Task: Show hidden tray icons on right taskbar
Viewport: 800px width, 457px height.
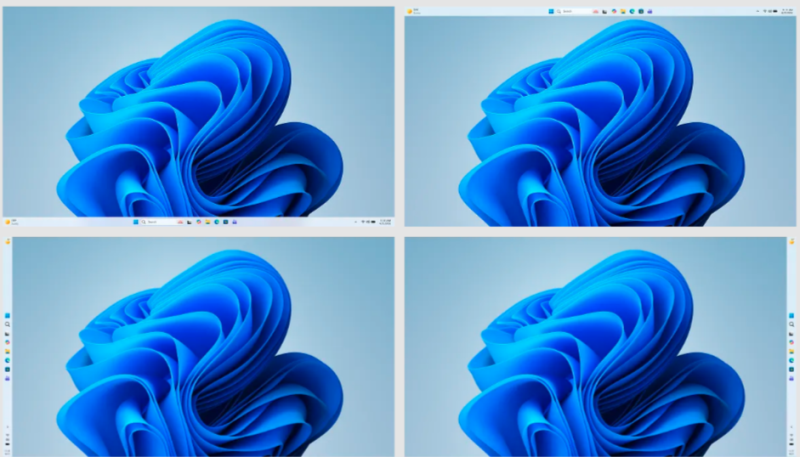Action: coord(792,427)
